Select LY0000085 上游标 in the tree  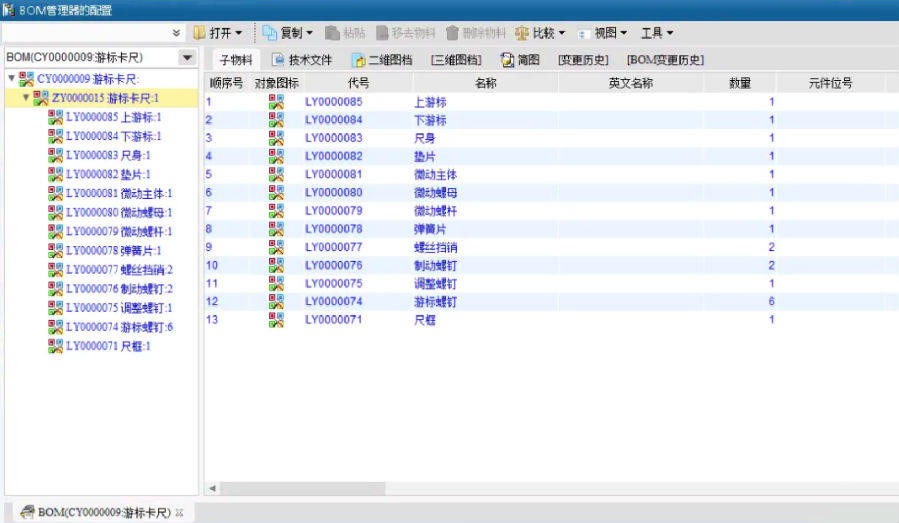point(113,117)
